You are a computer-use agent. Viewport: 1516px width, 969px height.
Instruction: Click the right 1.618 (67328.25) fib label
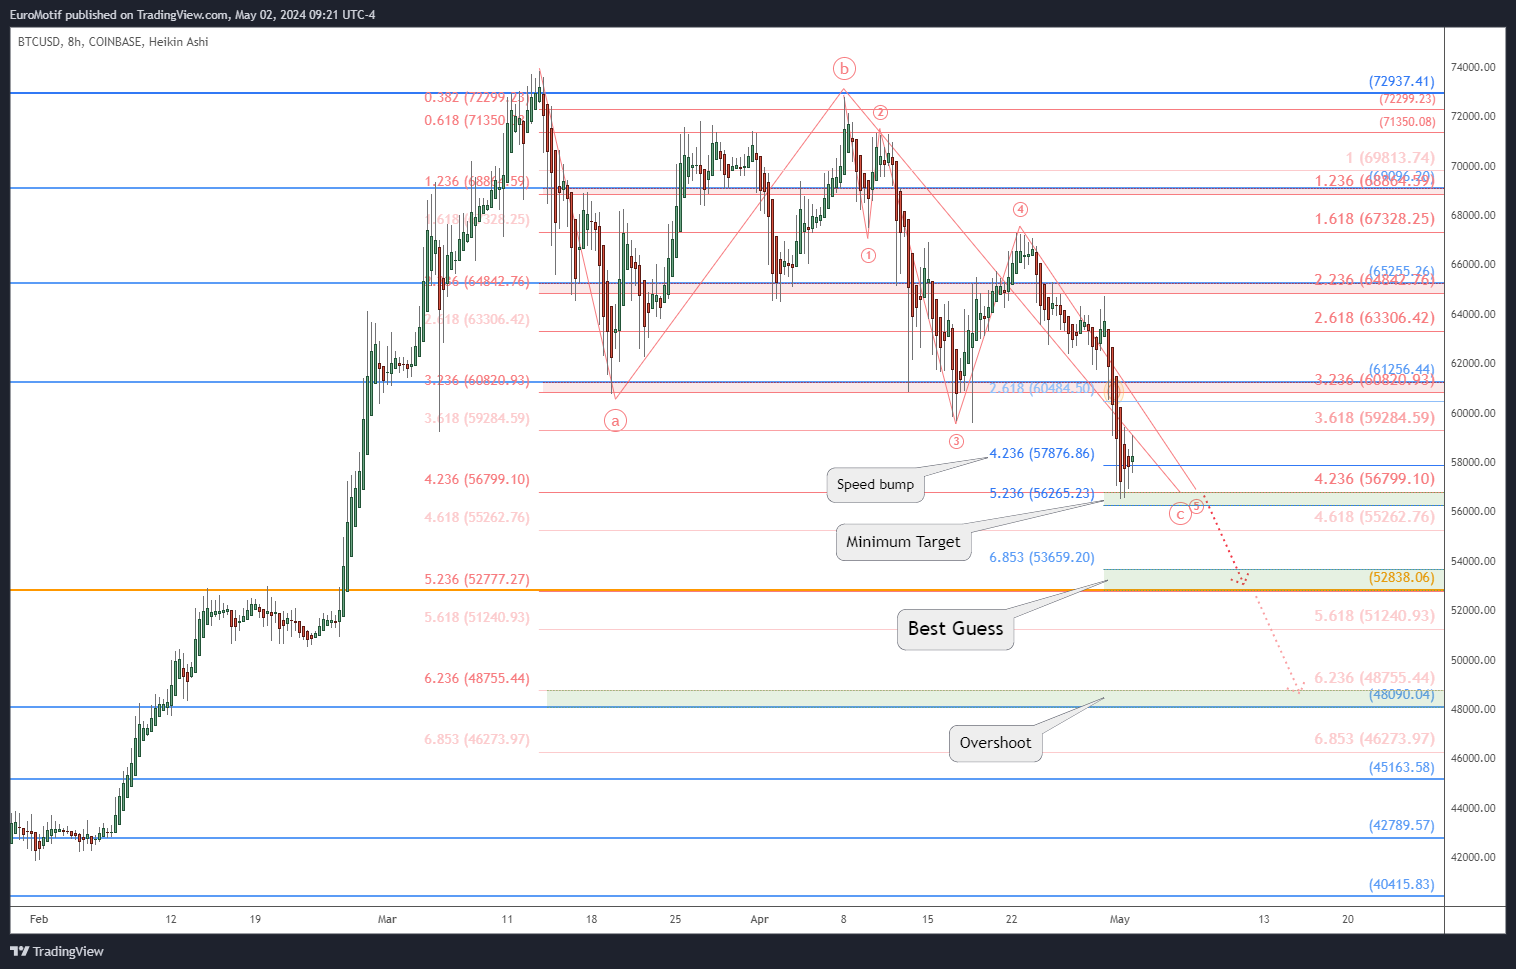[x=1374, y=218]
